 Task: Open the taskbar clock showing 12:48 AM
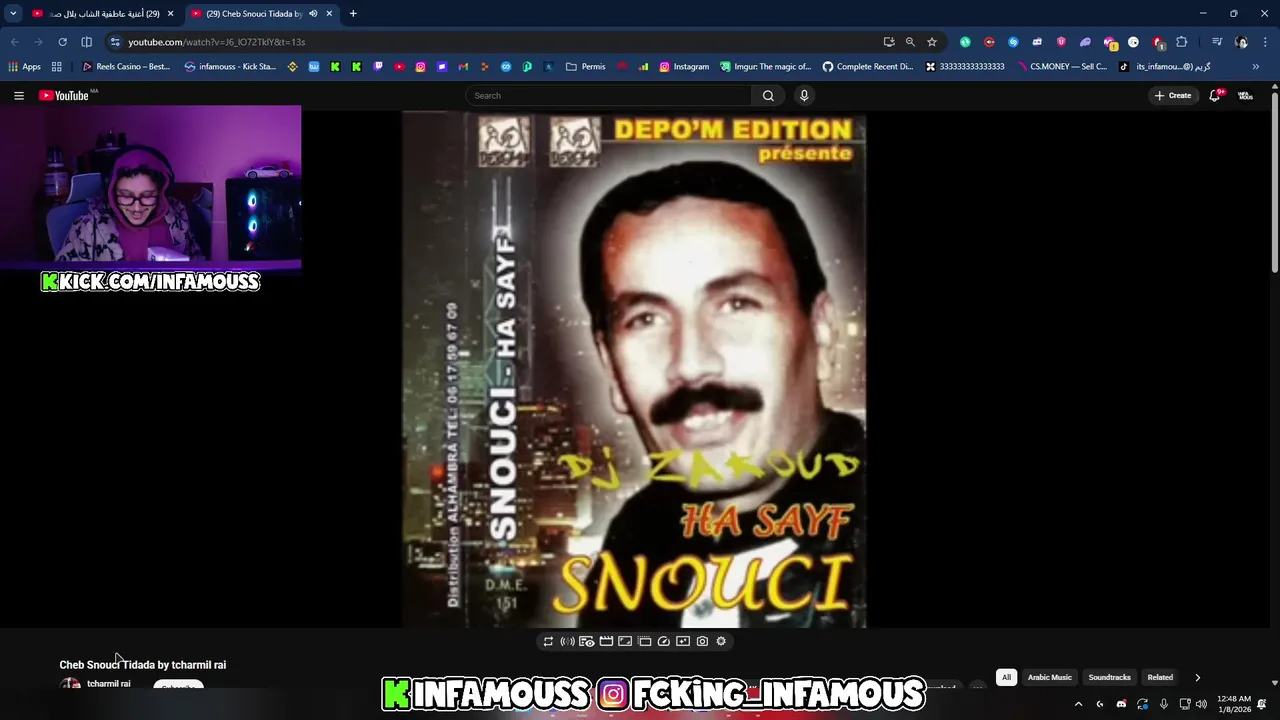pyautogui.click(x=1235, y=704)
